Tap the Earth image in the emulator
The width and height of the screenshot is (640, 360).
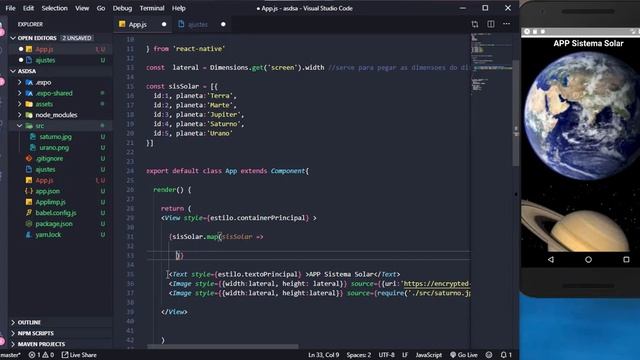tap(582, 116)
